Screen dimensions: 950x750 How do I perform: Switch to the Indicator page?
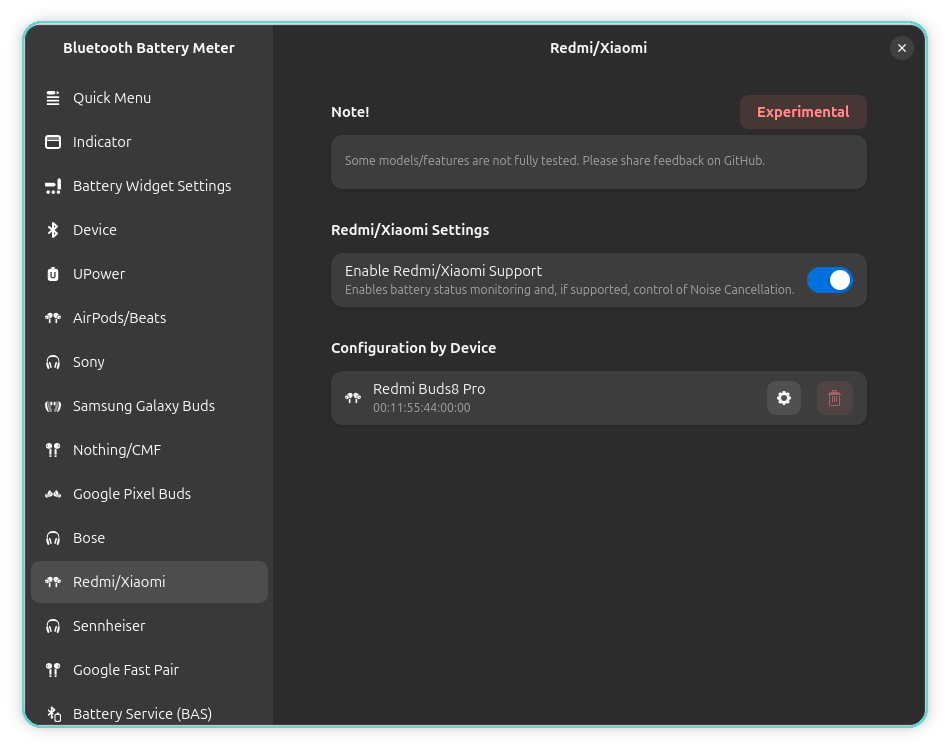(x=149, y=142)
